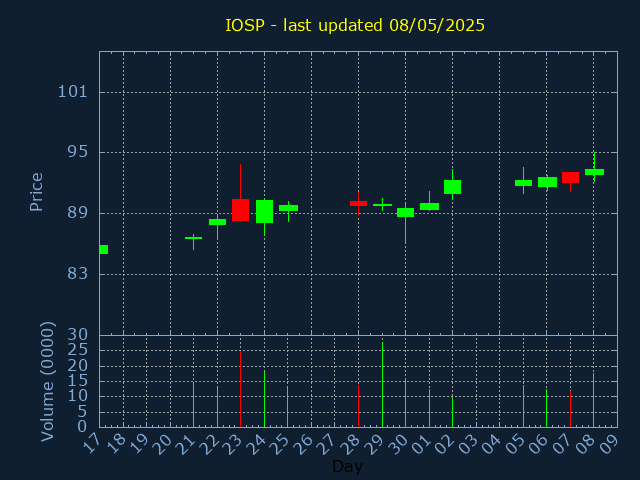Click the chart title "IOSP - last updated 08/05/2025"
This screenshot has width=640, height=480.
[x=355, y=25]
